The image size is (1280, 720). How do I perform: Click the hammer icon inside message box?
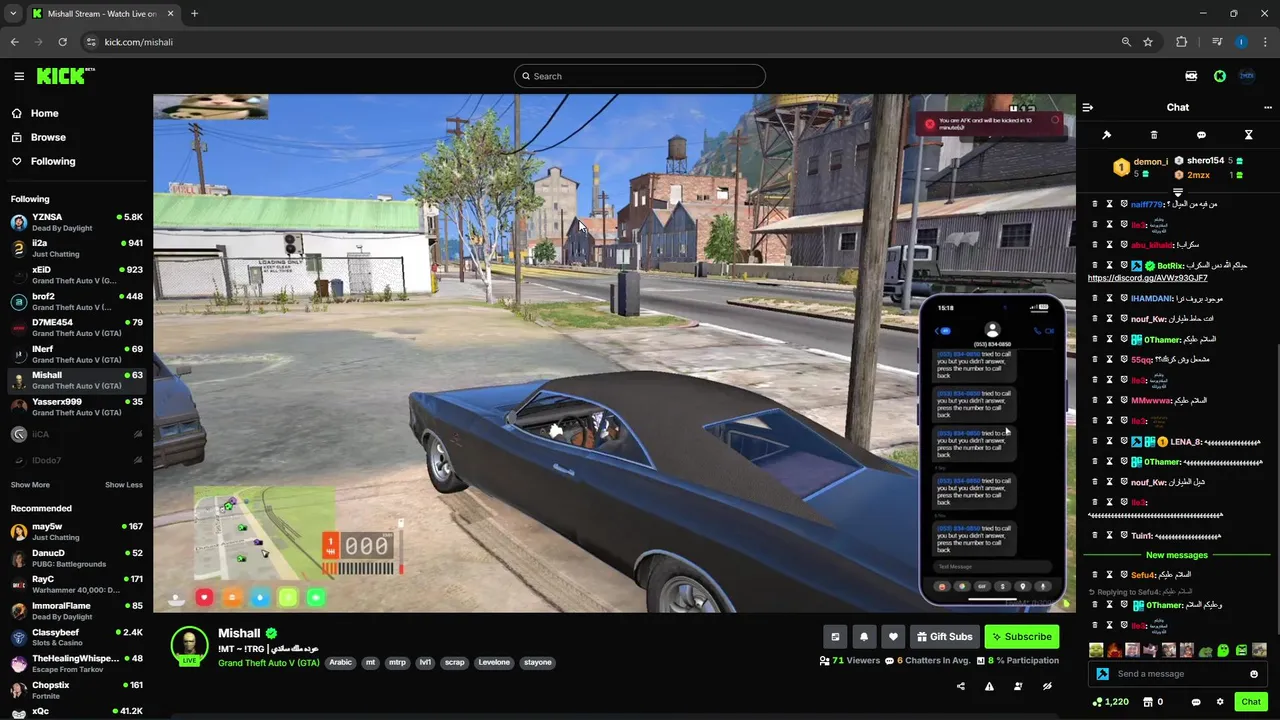pos(1103,674)
